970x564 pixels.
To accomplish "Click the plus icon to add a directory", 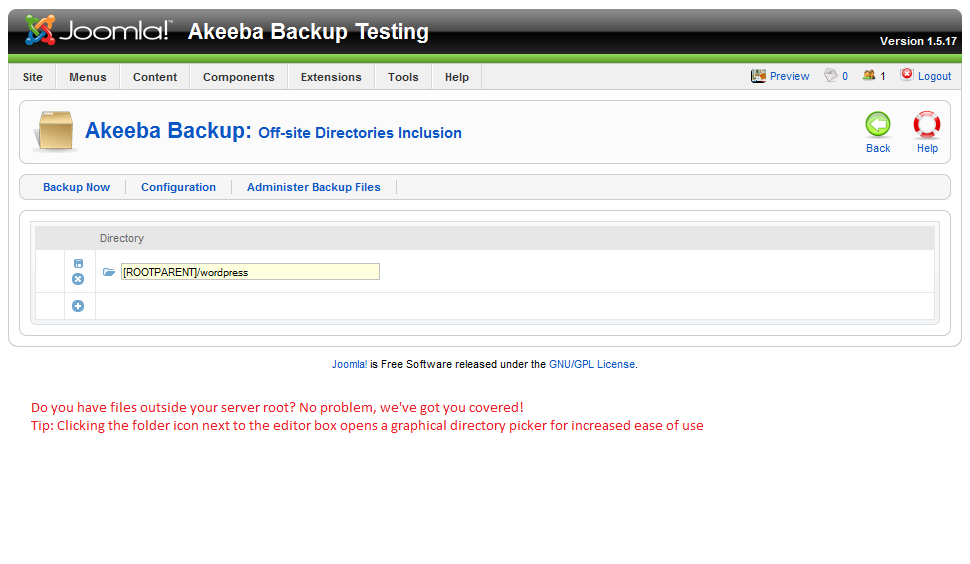I will point(78,306).
